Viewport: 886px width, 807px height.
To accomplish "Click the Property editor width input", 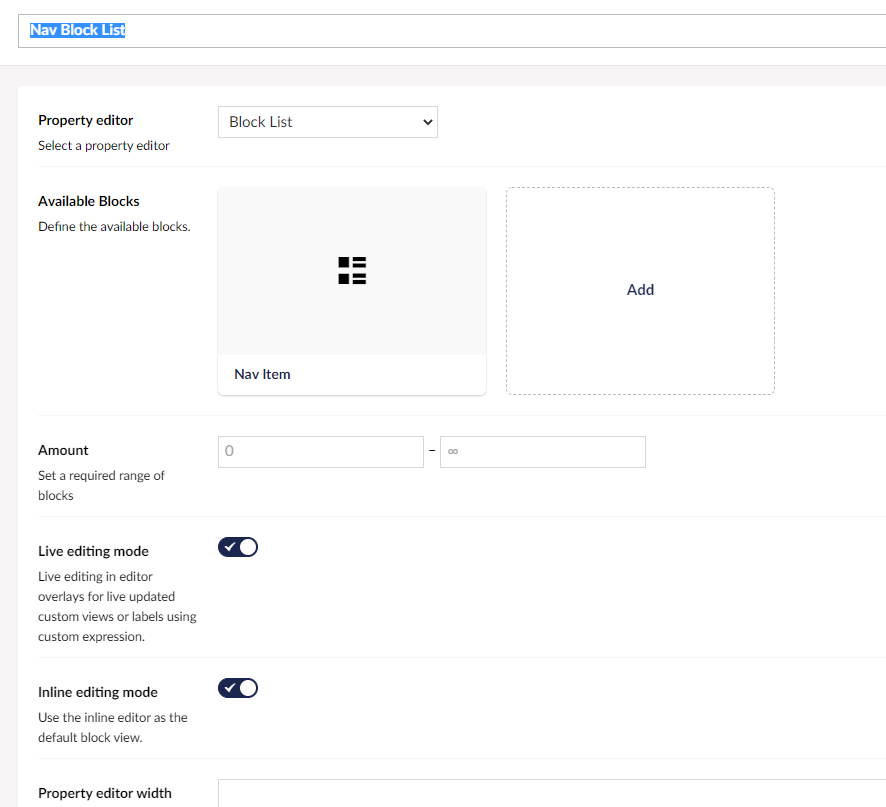I will click(x=551, y=793).
